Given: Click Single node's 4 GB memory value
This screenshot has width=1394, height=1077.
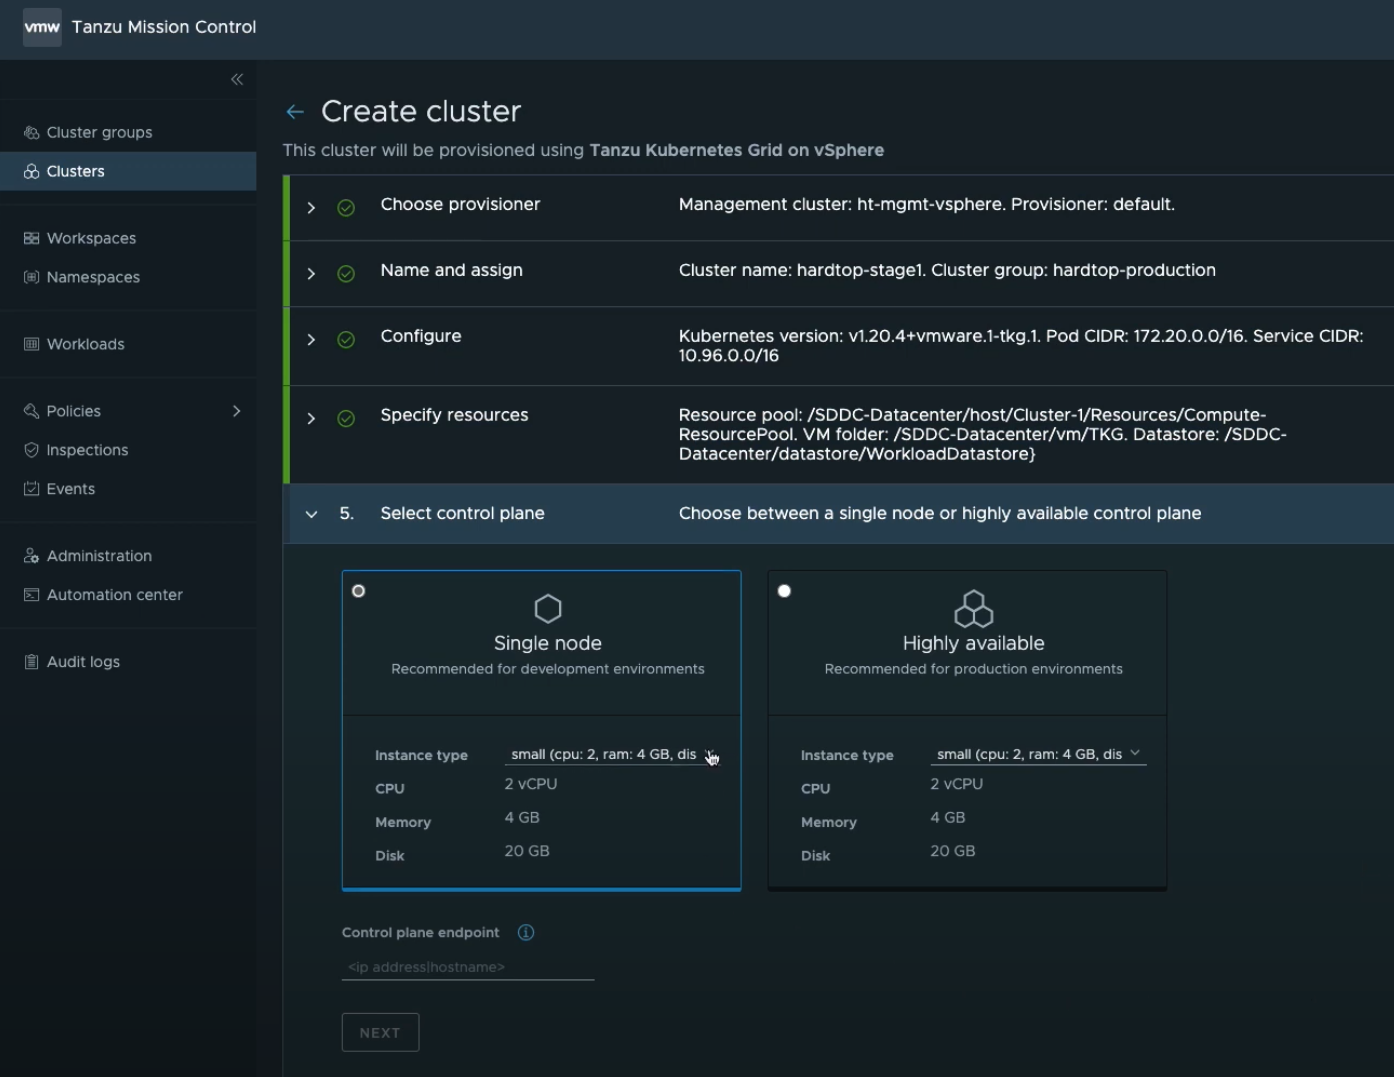Looking at the screenshot, I should pos(522,817).
